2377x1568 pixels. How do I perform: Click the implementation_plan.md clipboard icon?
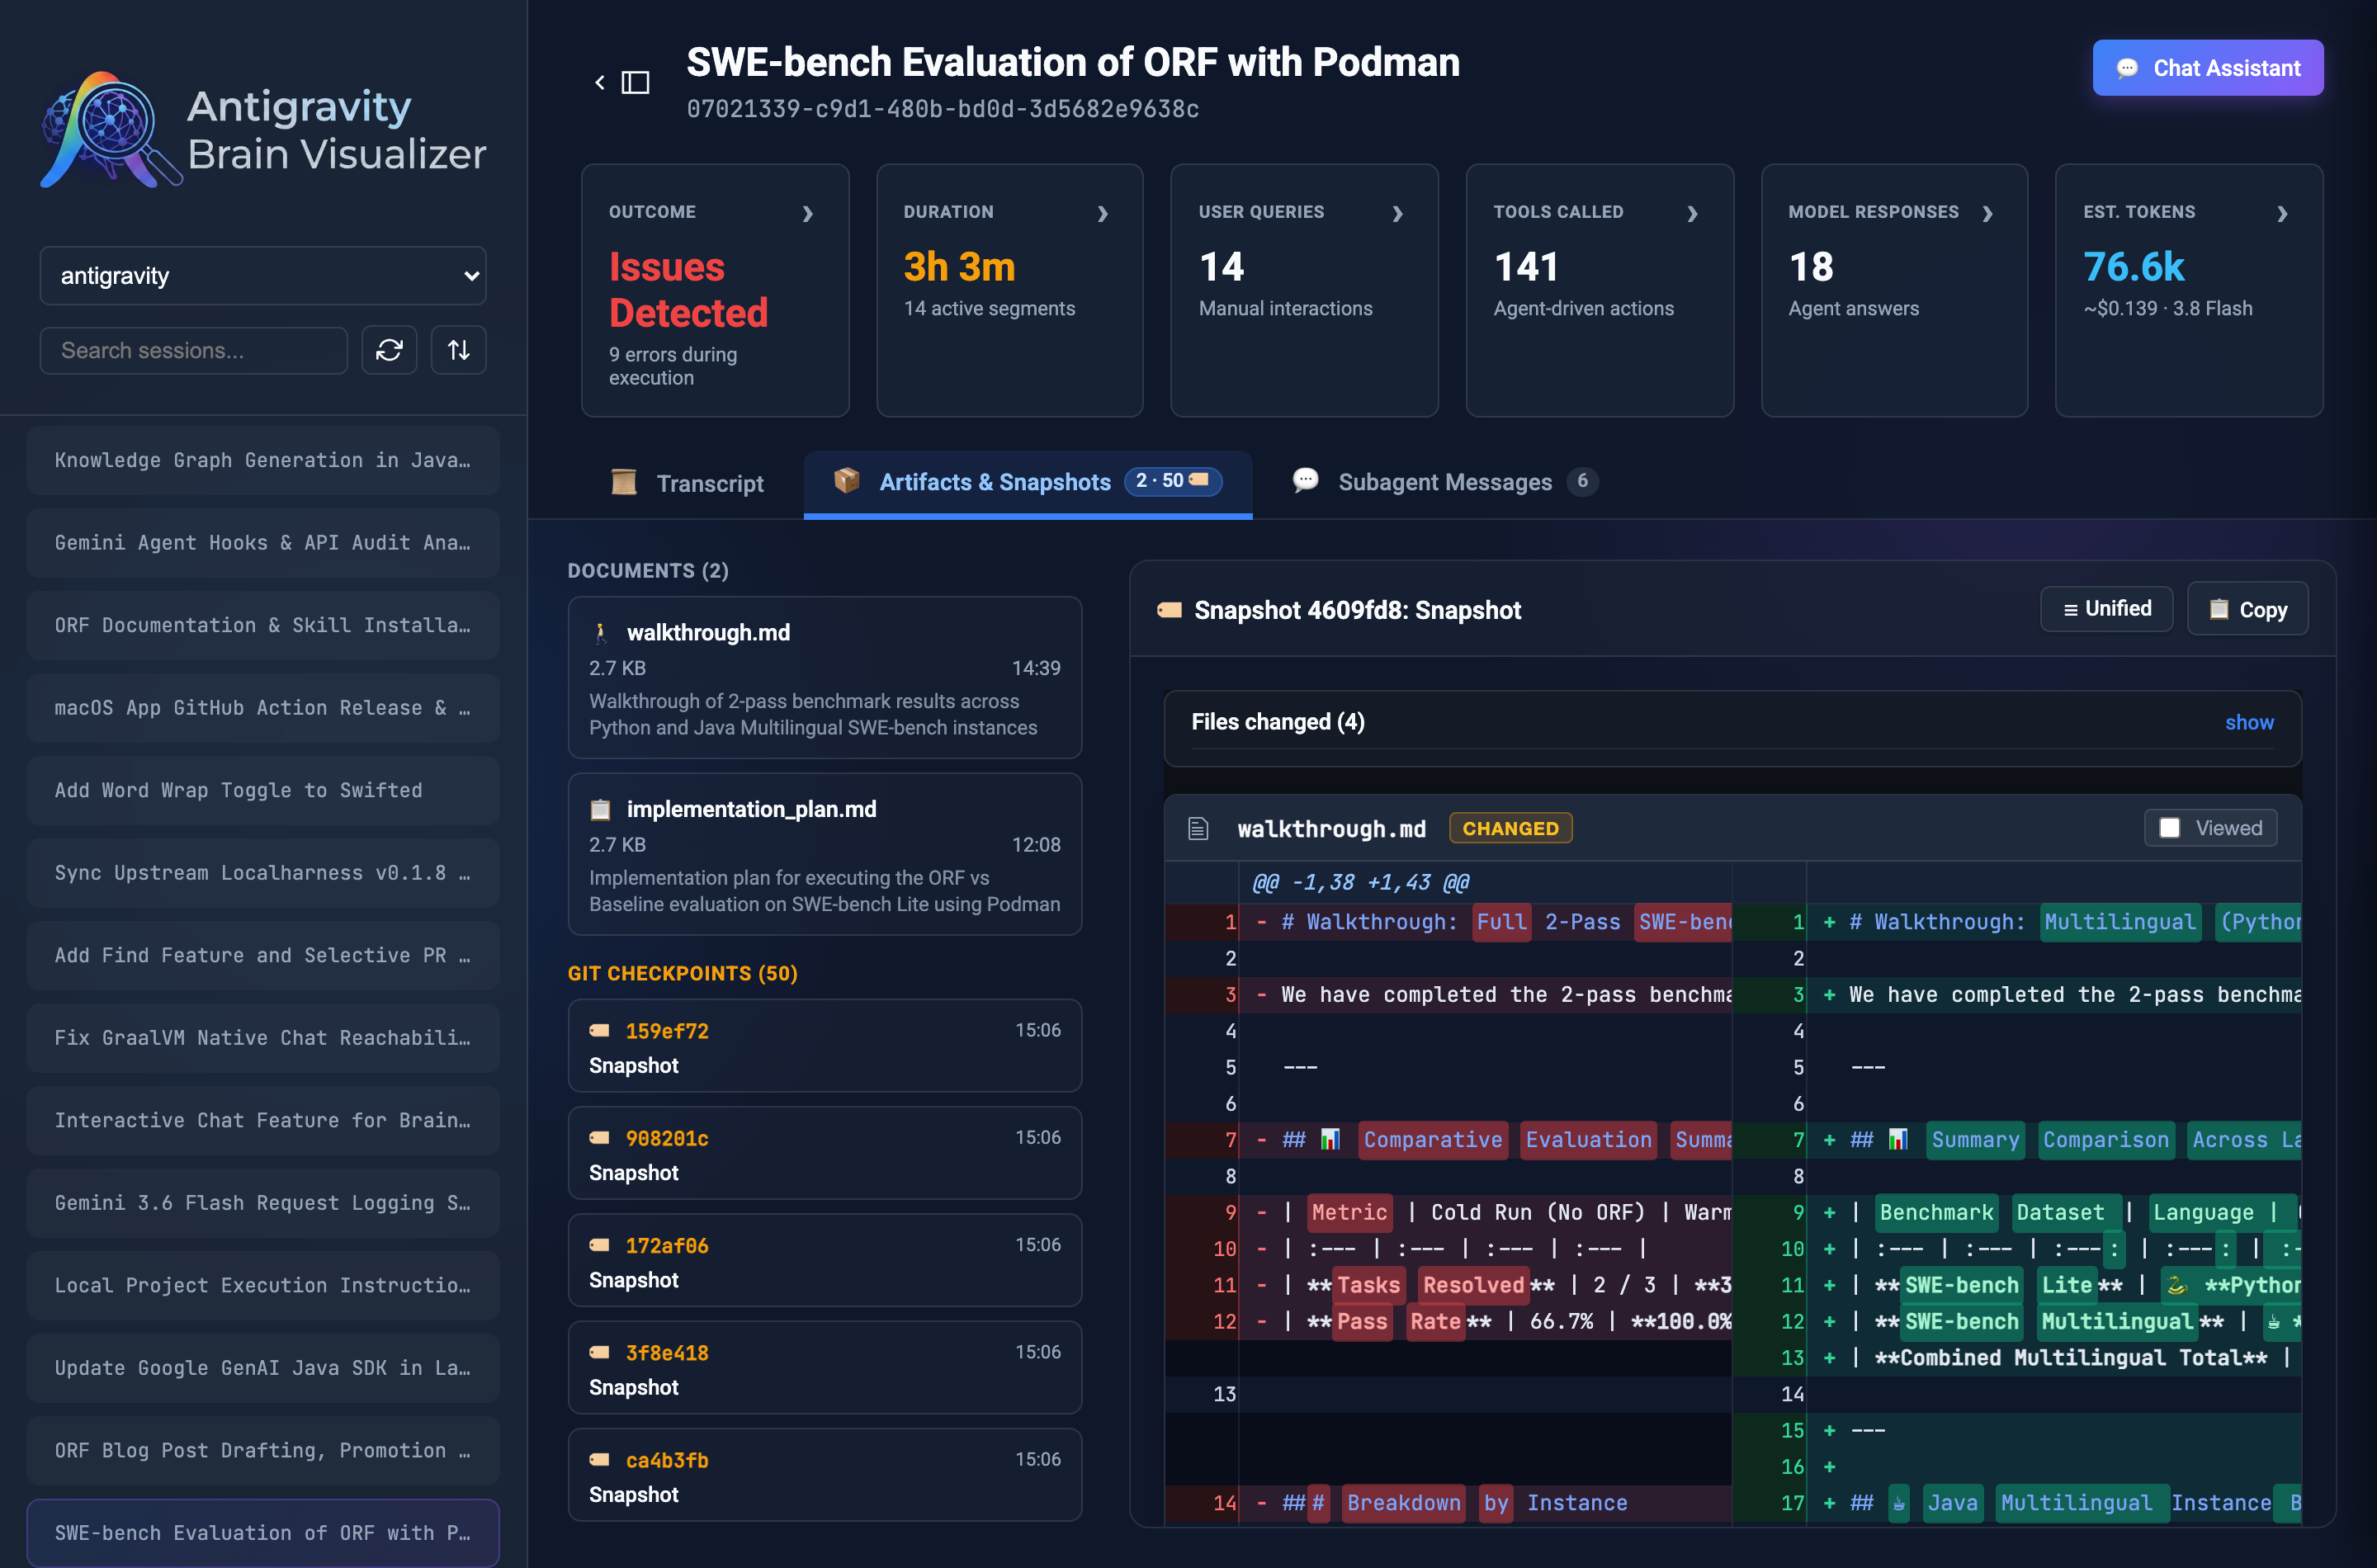pyautogui.click(x=600, y=809)
